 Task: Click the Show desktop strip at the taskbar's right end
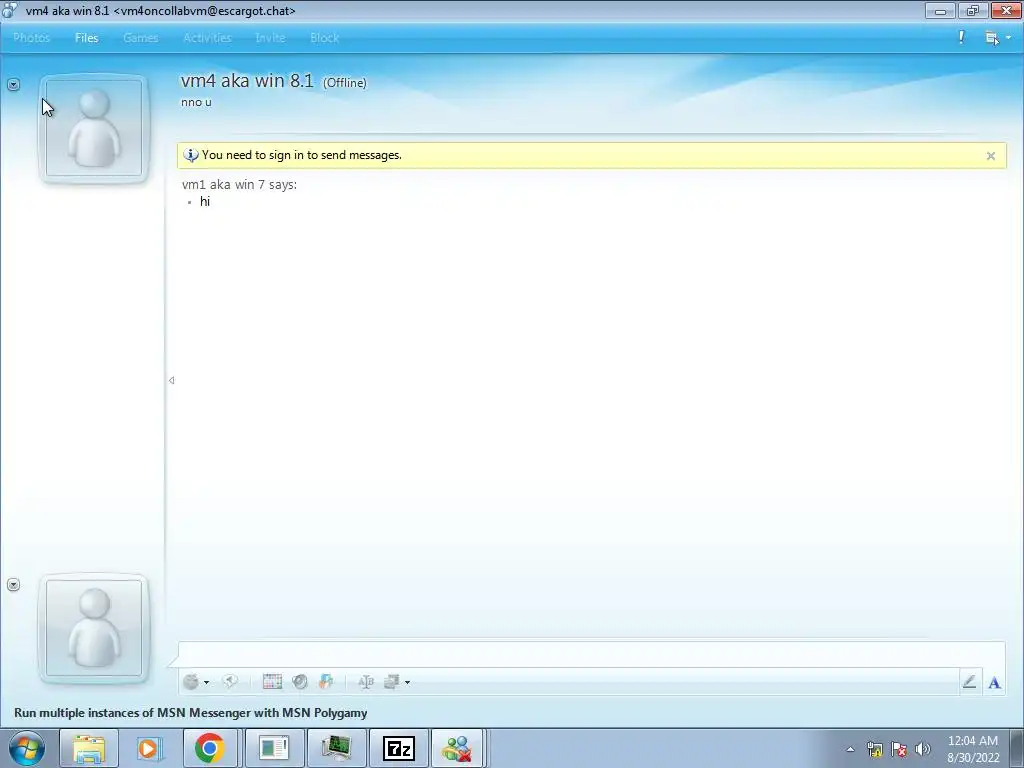click(x=1016, y=748)
